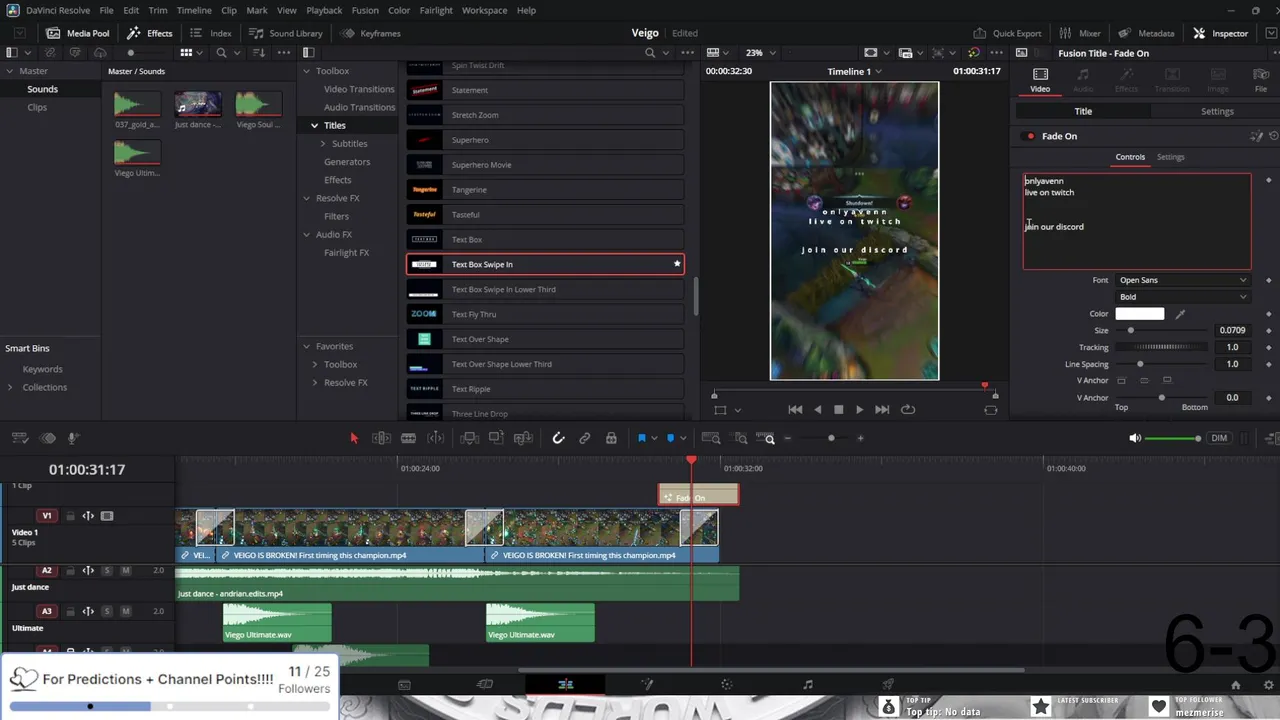Screen dimensions: 1280x720
Task: Open the Fairlight page music-note icon
Action: [x=808, y=684]
